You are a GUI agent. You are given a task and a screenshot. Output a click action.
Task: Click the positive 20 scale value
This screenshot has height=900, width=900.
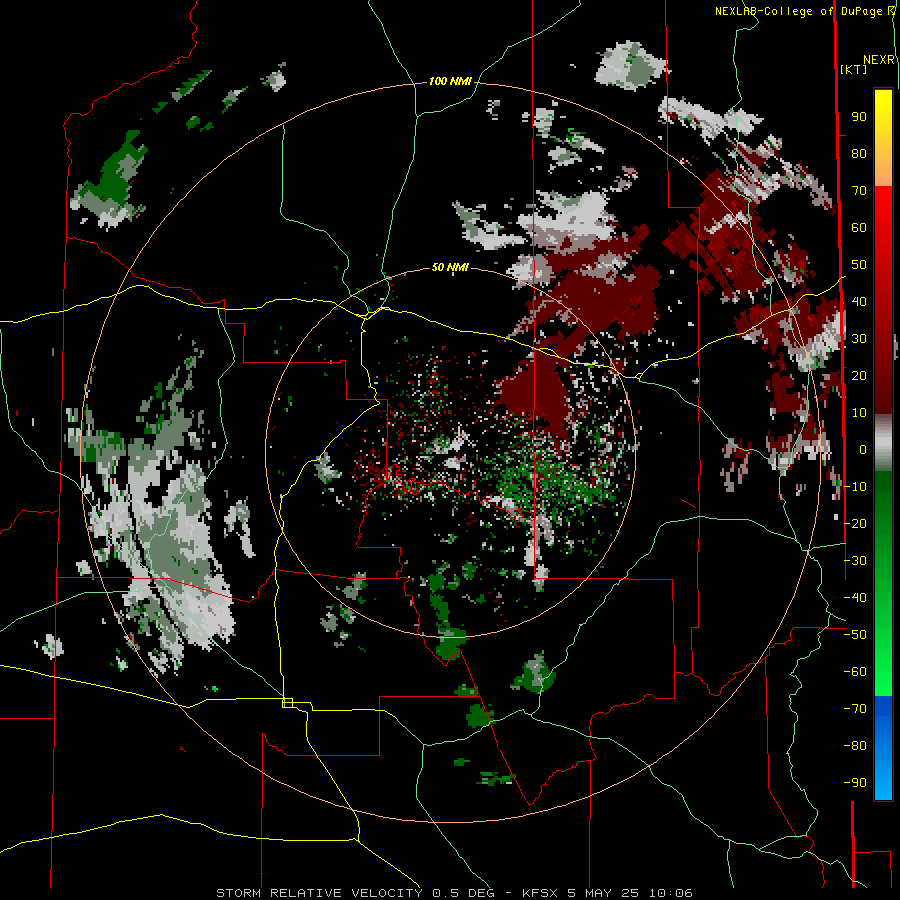859,375
